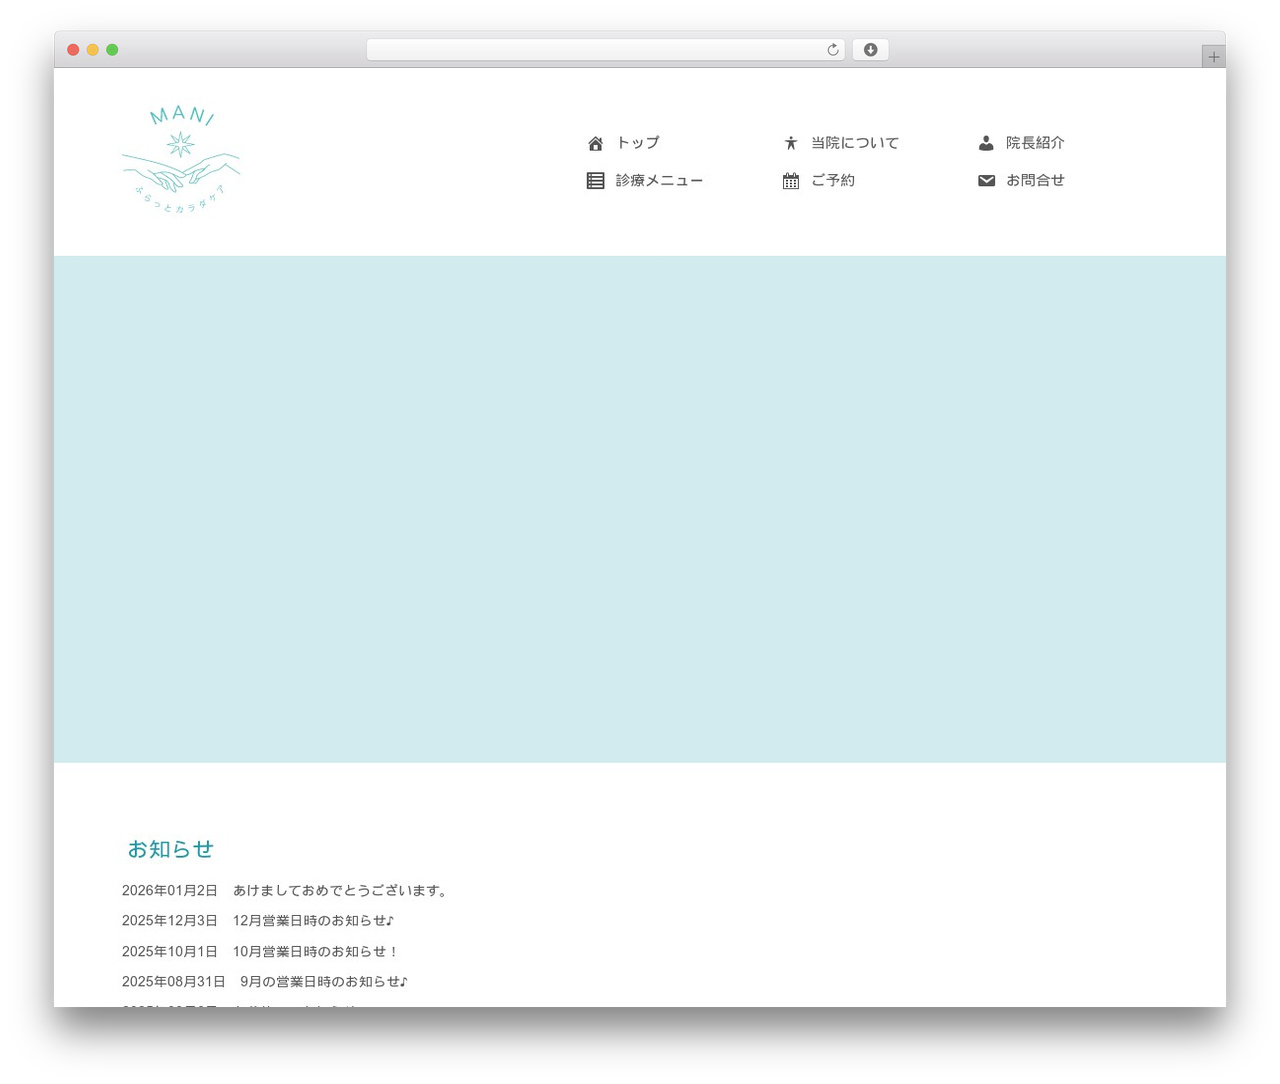Open the トップ menu item
The height and width of the screenshot is (1084, 1280).
pos(638,143)
